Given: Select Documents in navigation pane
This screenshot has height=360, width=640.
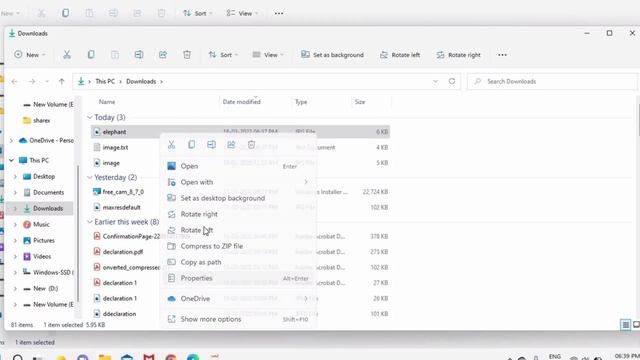Looking at the screenshot, I should 48,192.
